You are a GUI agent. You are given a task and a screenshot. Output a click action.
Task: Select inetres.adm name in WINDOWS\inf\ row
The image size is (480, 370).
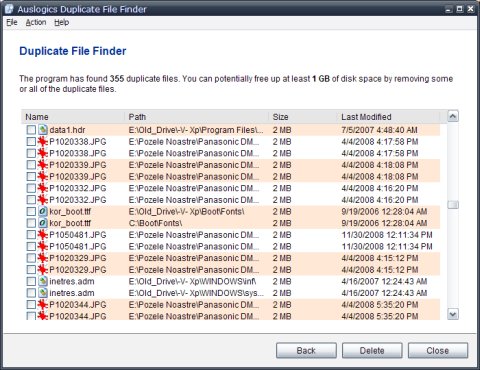(x=72, y=282)
